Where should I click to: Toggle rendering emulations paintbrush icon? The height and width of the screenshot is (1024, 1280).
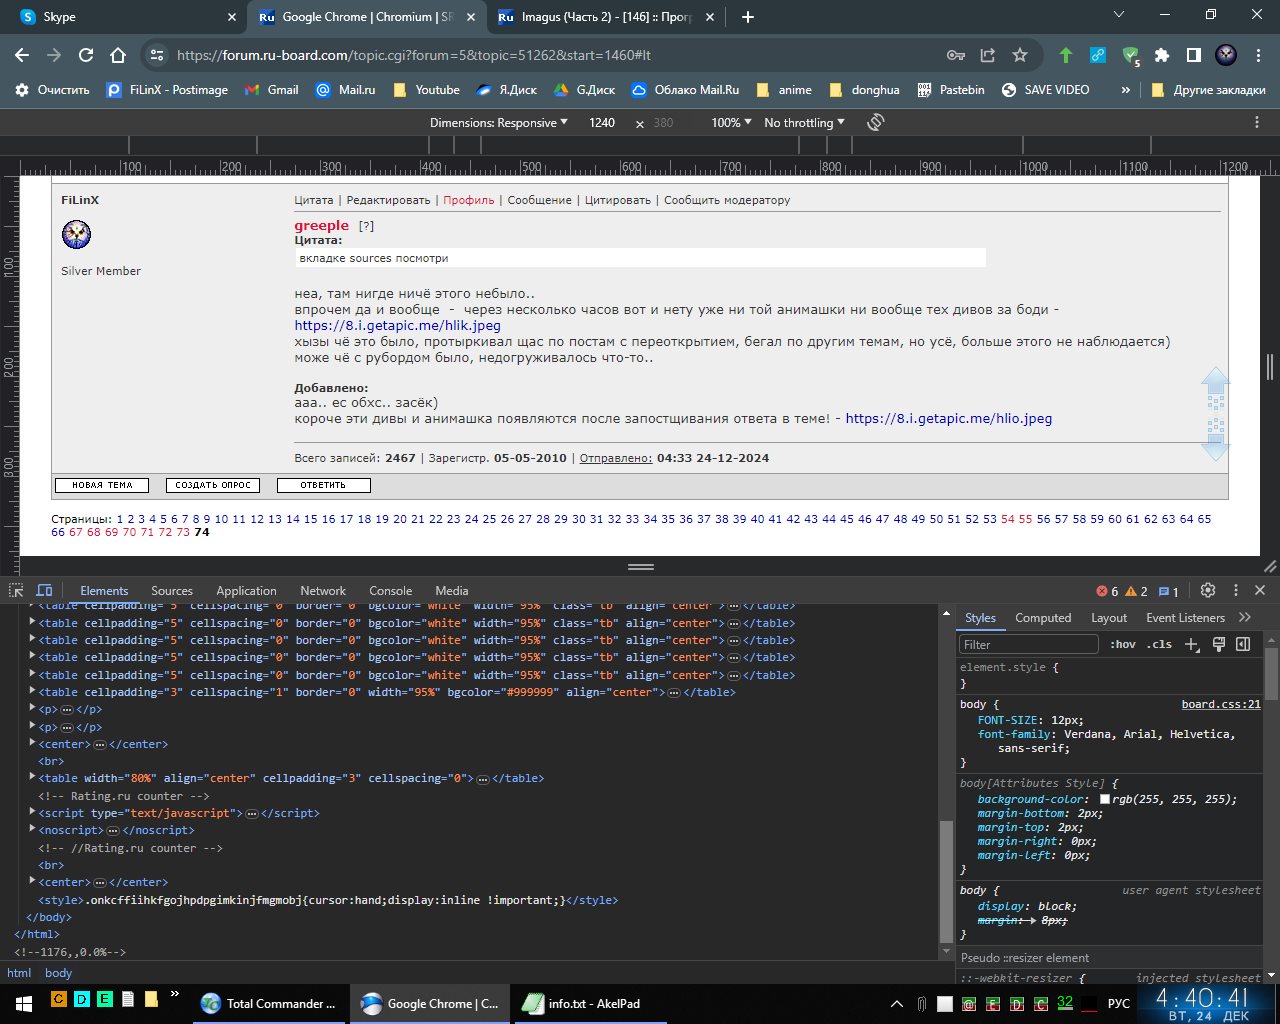[1219, 644]
